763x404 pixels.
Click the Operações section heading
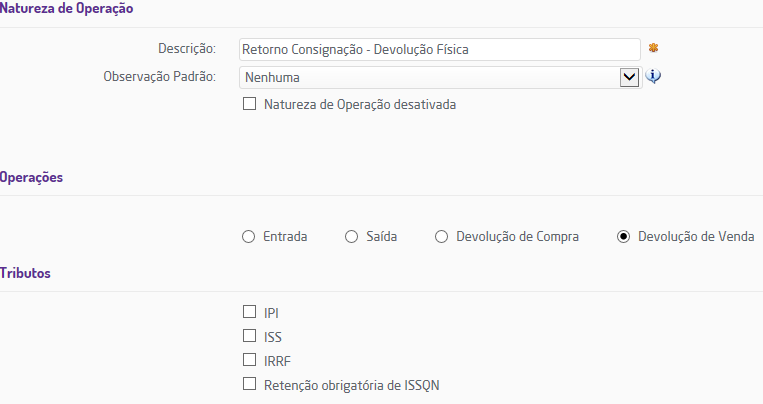32,177
